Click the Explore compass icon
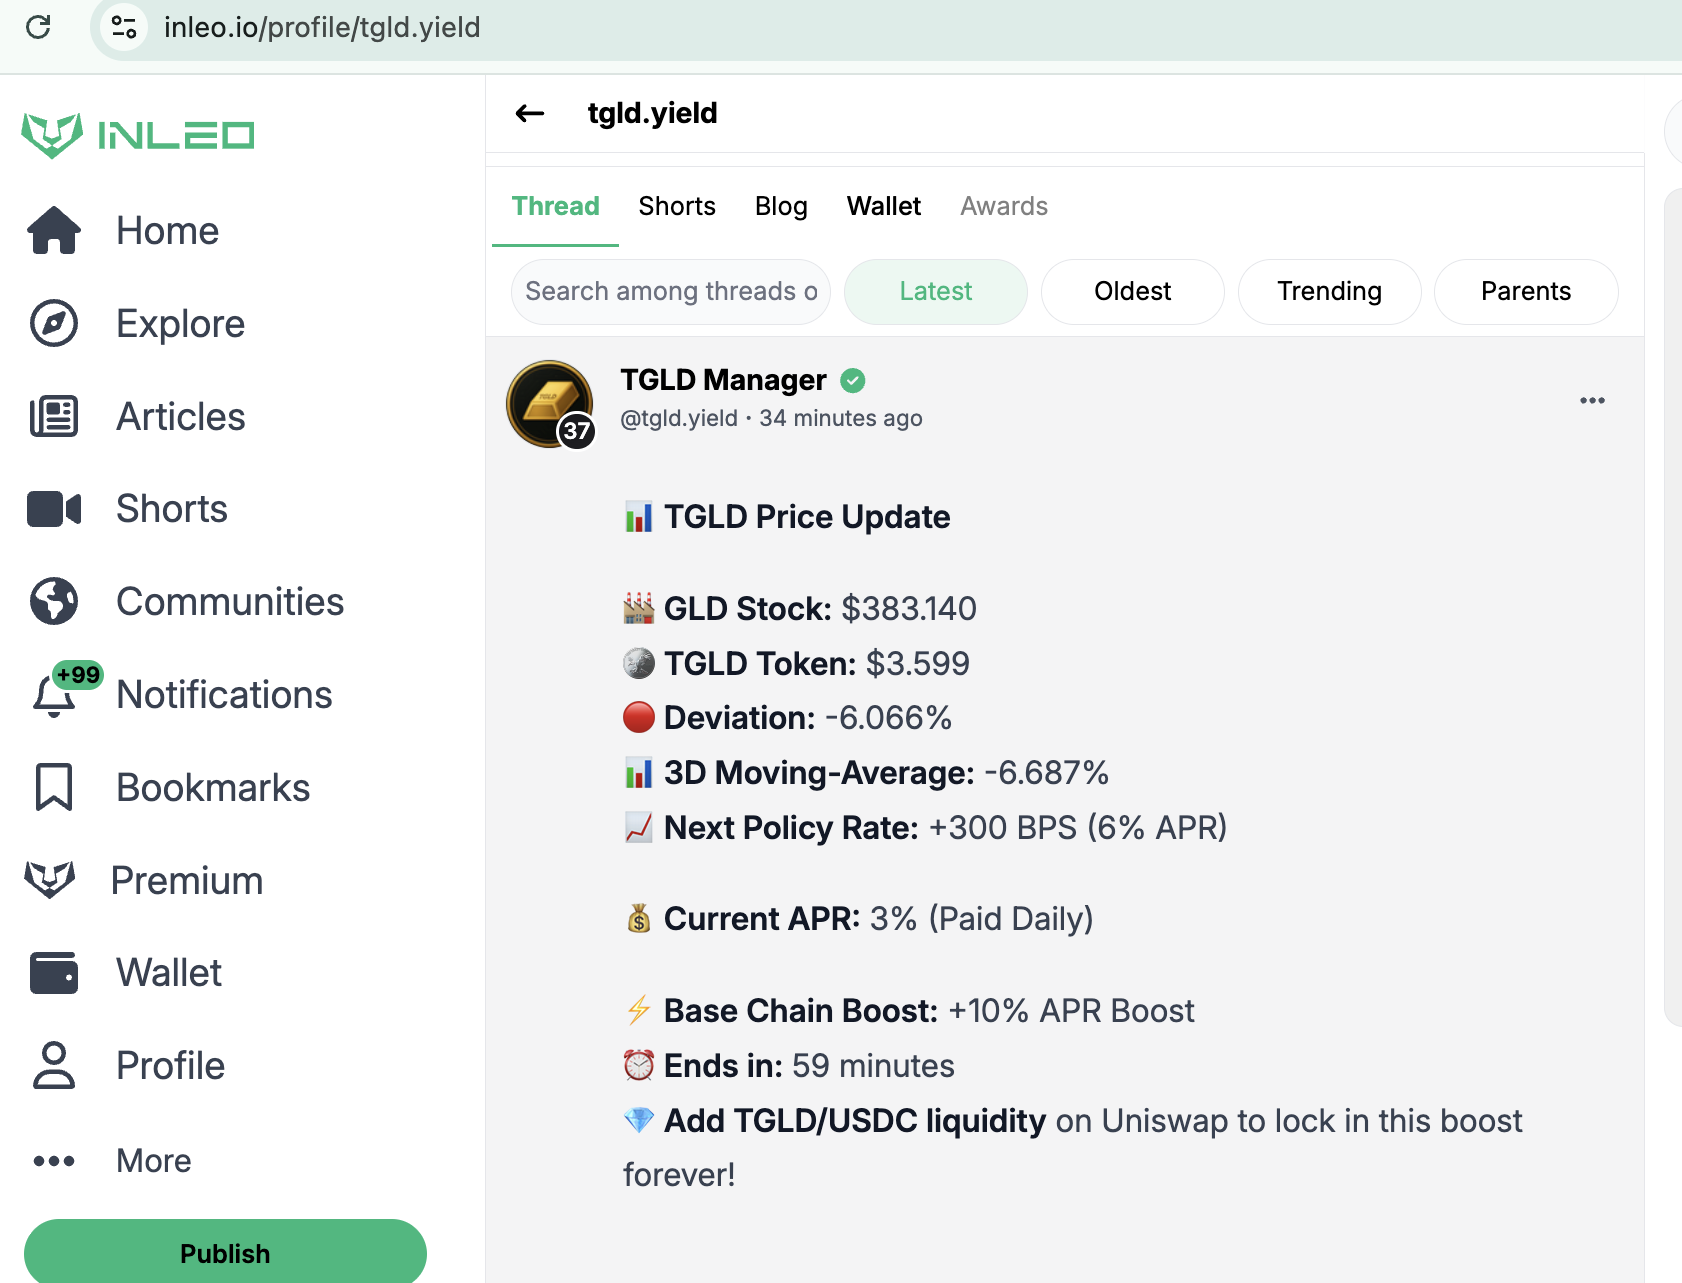Screen dimensions: 1682x1283 [54, 324]
